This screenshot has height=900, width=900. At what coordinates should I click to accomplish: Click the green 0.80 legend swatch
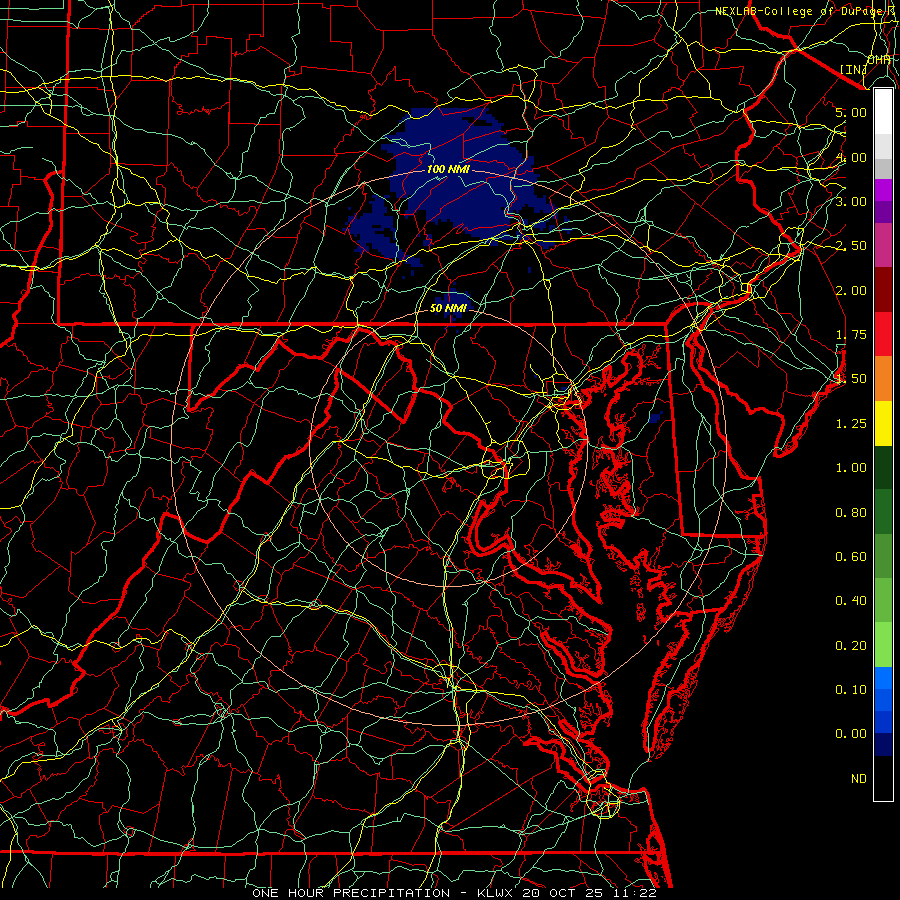click(x=883, y=511)
